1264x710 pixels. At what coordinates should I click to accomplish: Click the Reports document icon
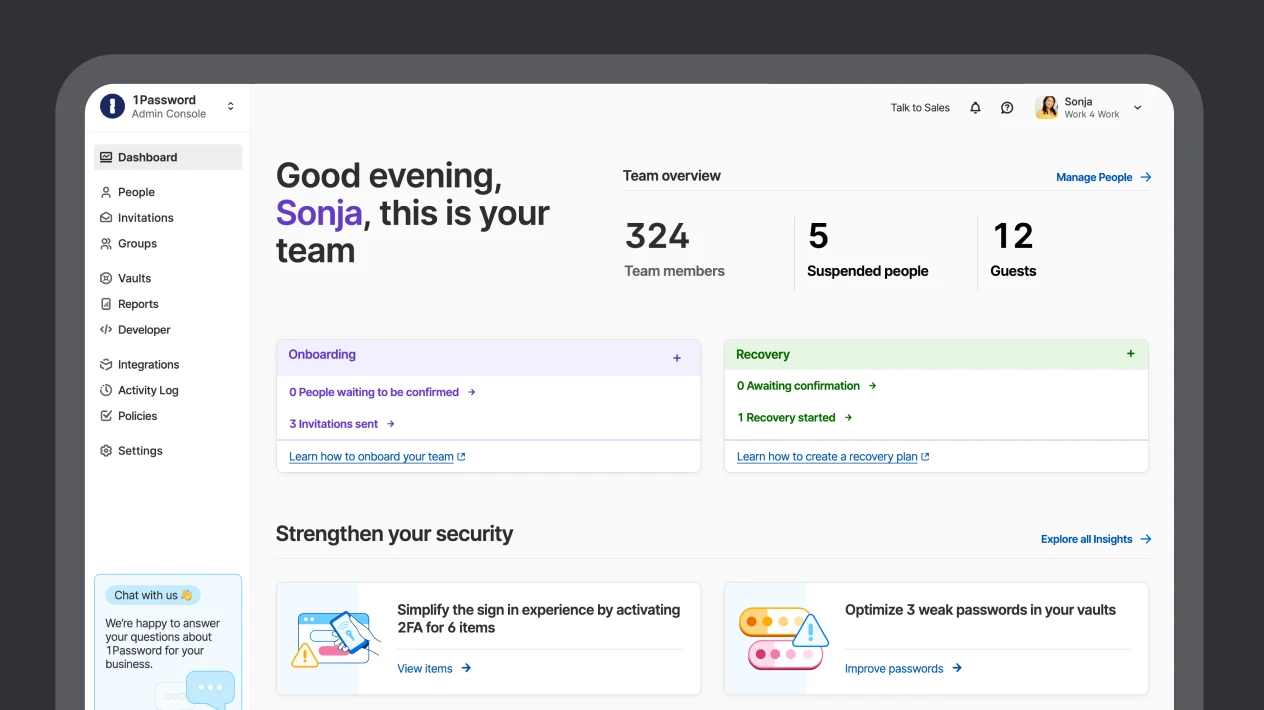click(106, 304)
